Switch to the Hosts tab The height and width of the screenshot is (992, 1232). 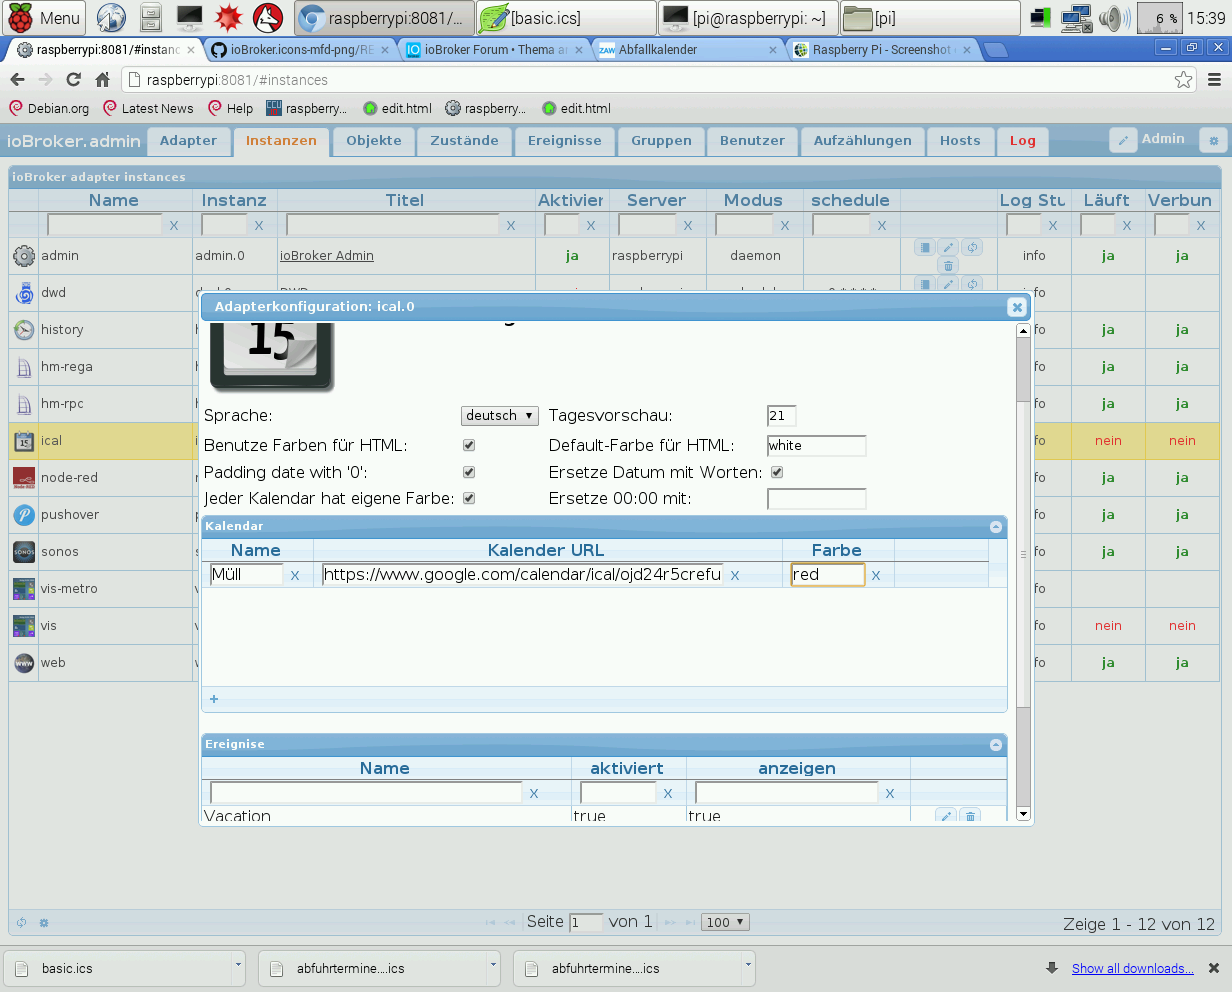coord(960,141)
